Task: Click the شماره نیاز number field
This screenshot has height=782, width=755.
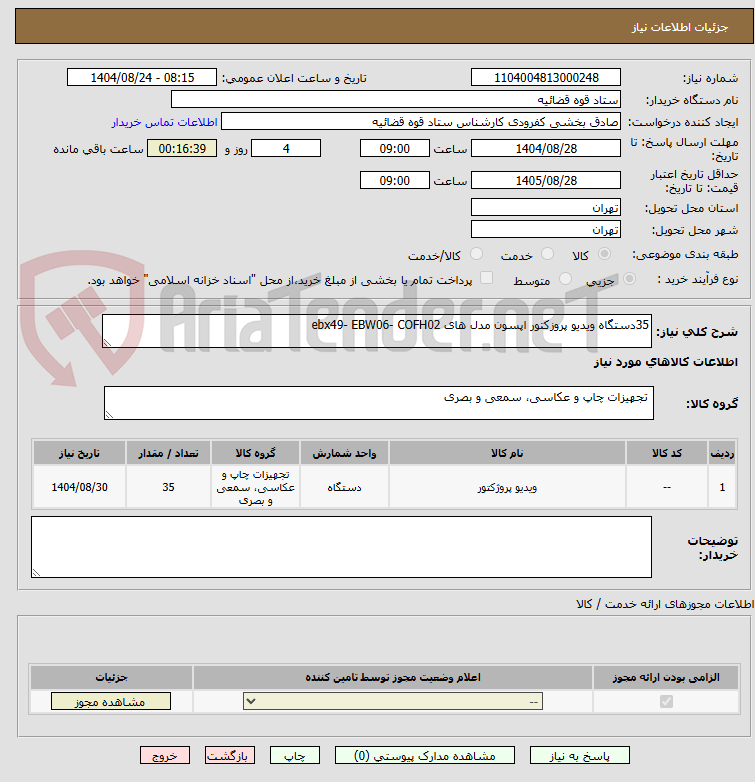Action: click(545, 78)
